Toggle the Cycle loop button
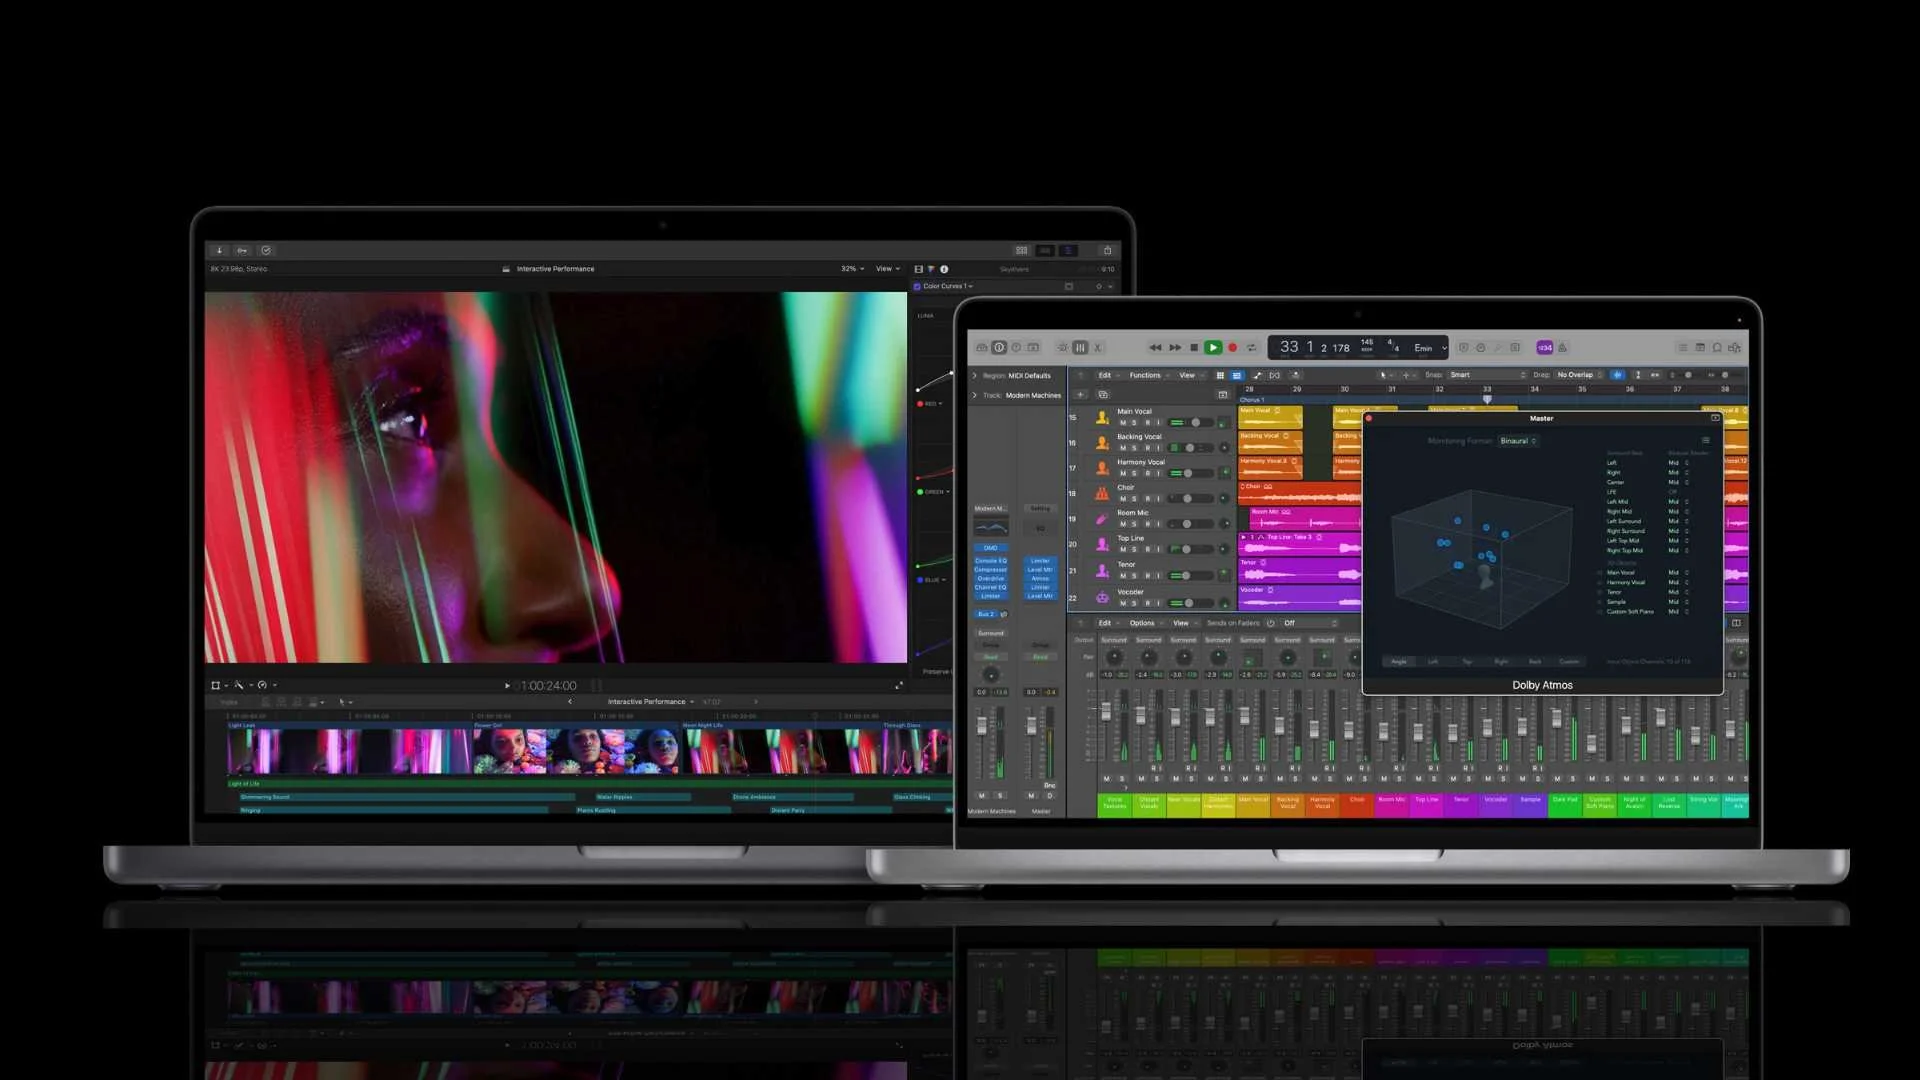 tap(1251, 348)
